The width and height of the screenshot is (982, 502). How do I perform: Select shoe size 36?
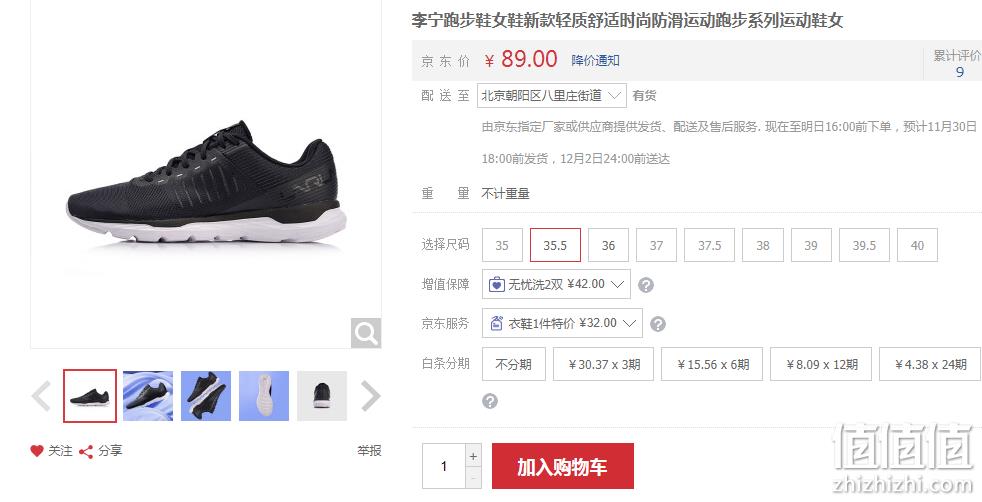pos(608,245)
